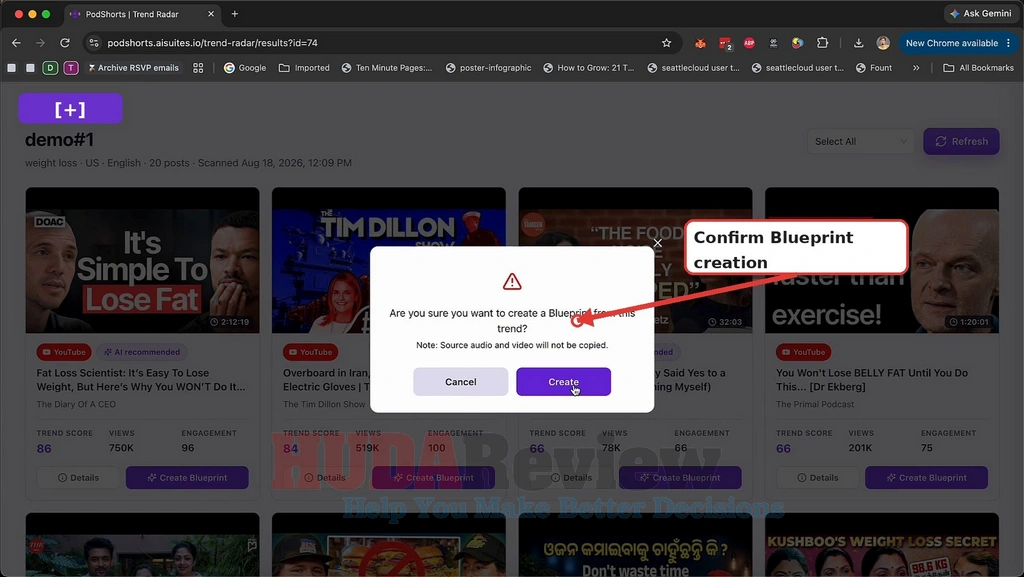Viewport: 1024px width, 577px height.
Task: Create Blueprint for Fat Loss Scientist card
Action: 187,478
